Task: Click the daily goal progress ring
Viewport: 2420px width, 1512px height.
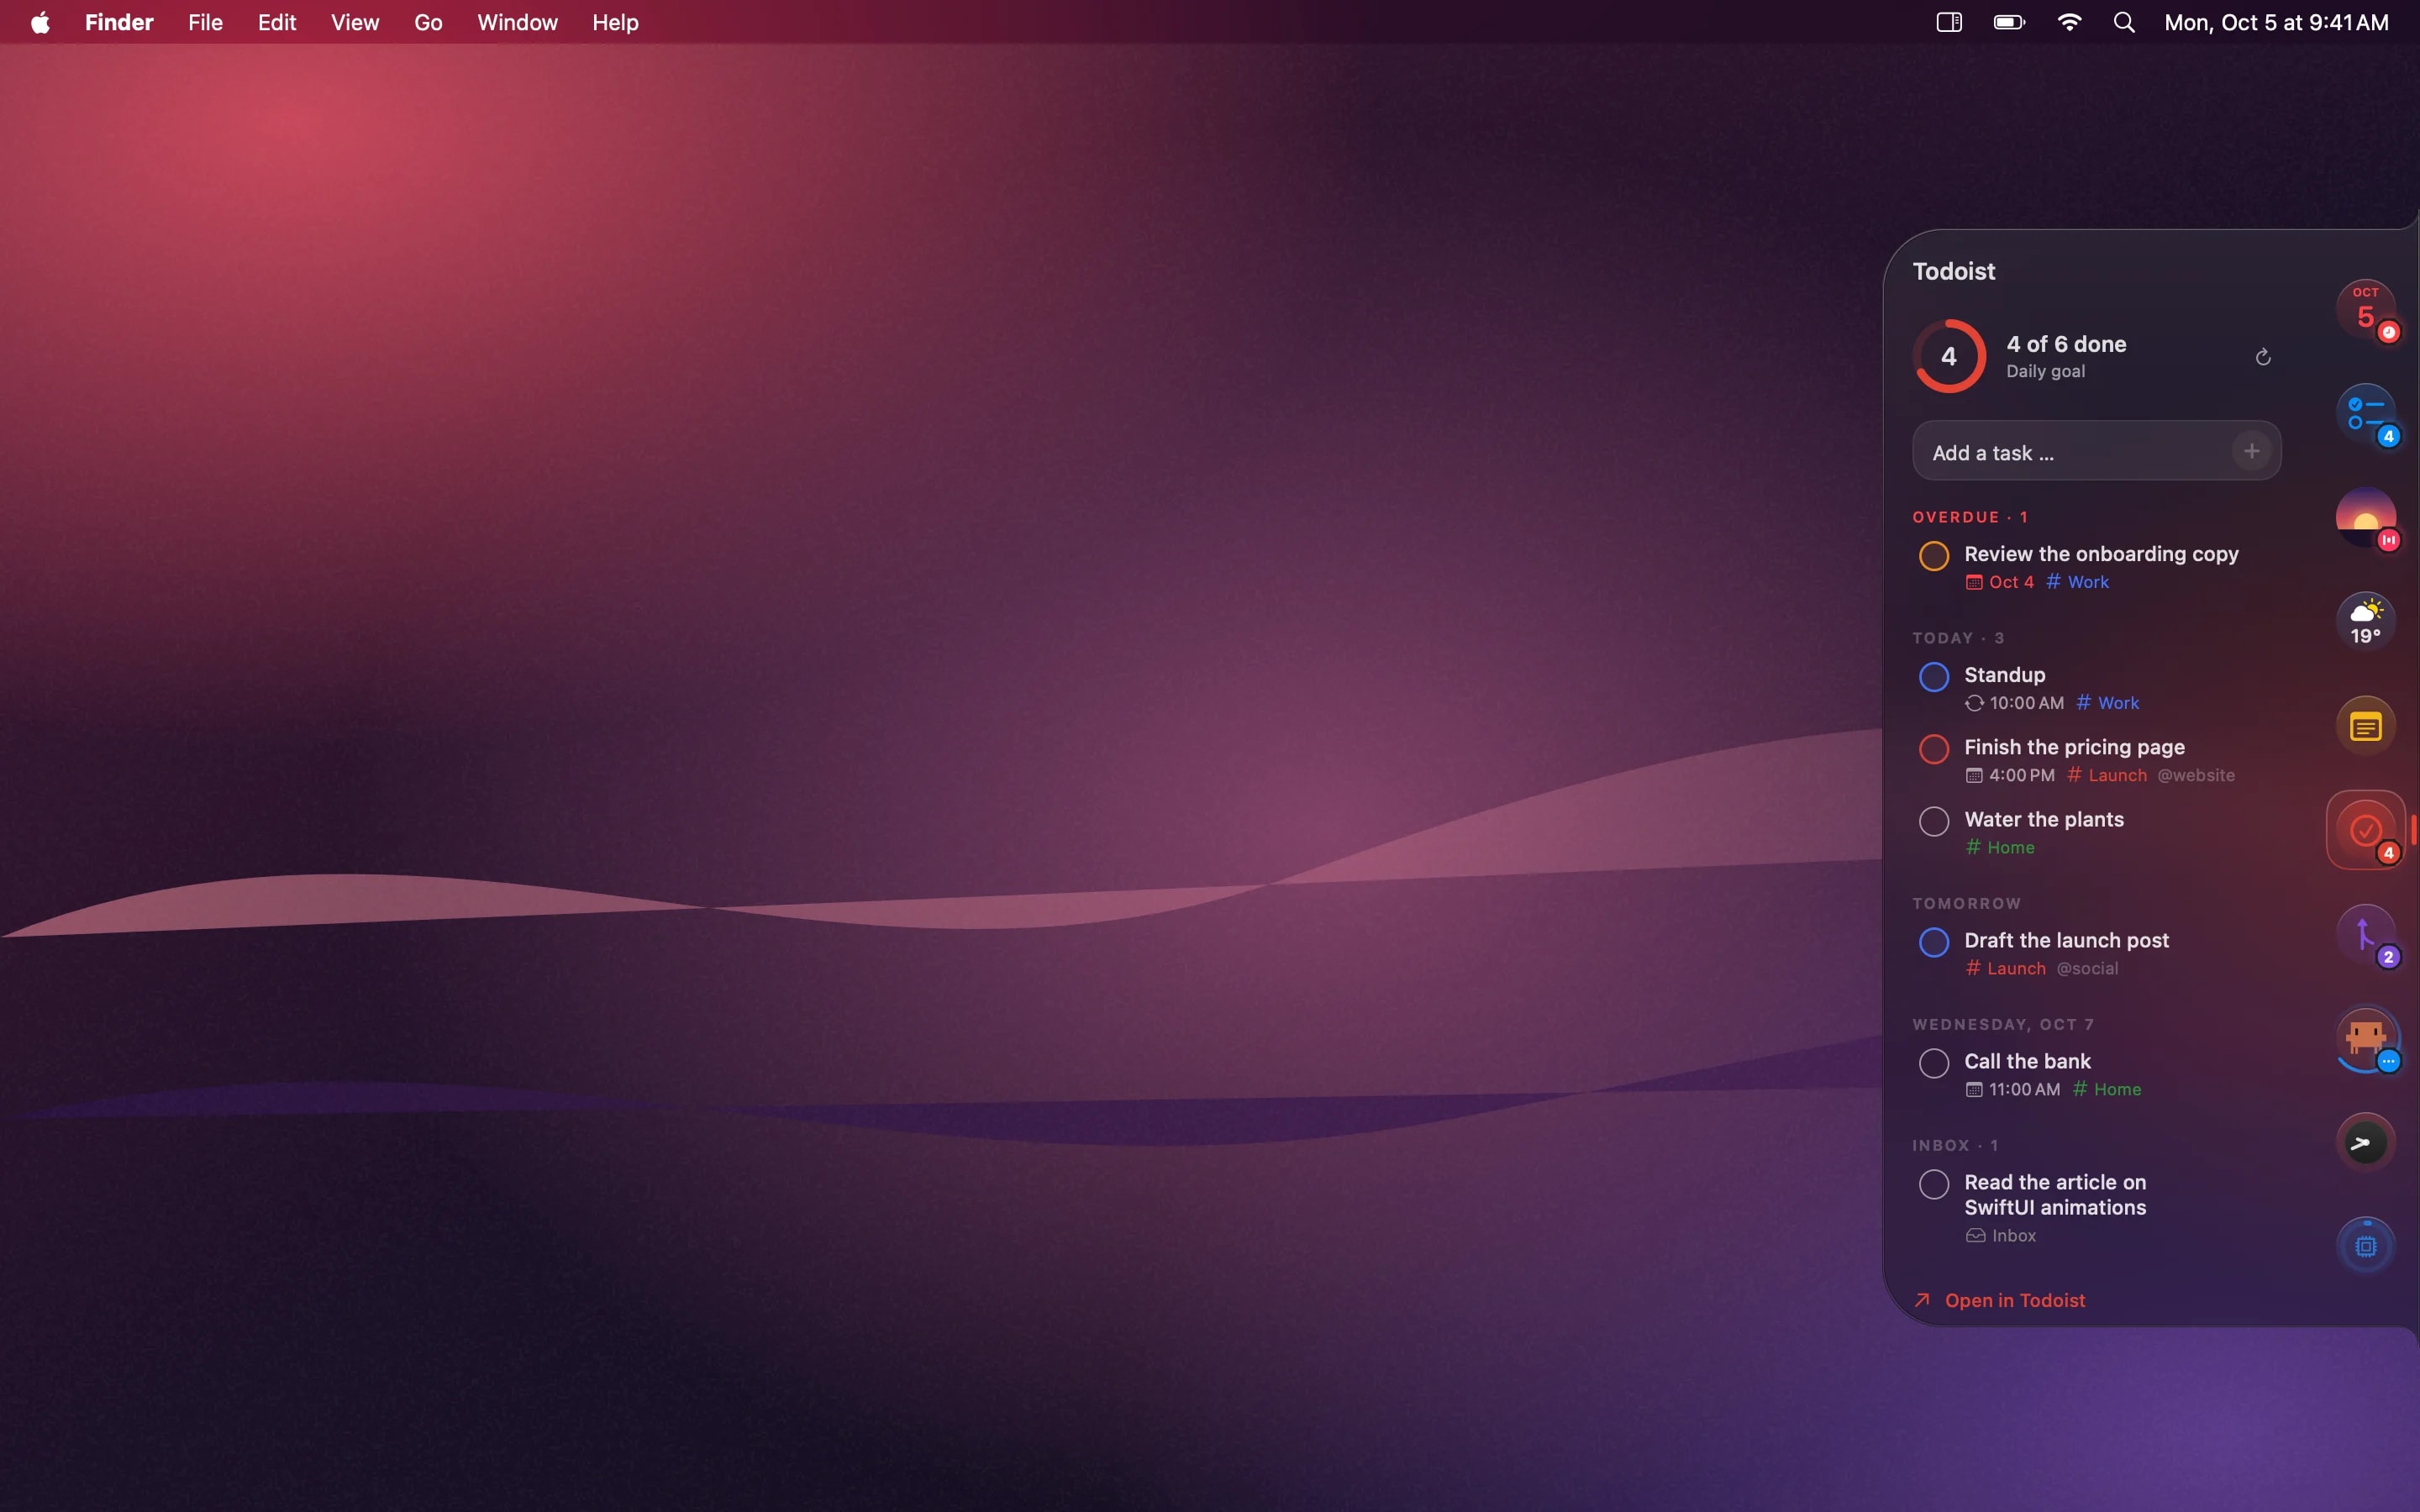Action: (1949, 356)
